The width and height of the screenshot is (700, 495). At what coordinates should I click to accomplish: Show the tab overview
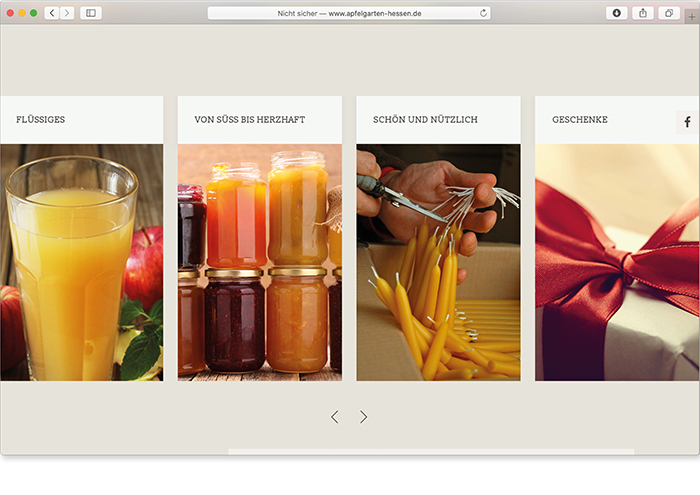[668, 13]
